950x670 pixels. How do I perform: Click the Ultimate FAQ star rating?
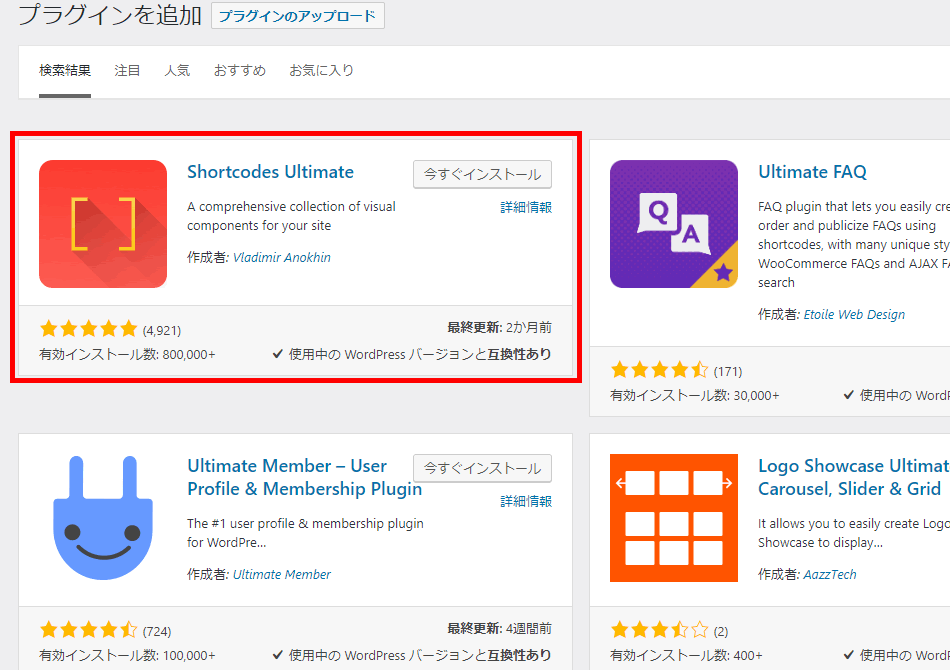tap(659, 371)
